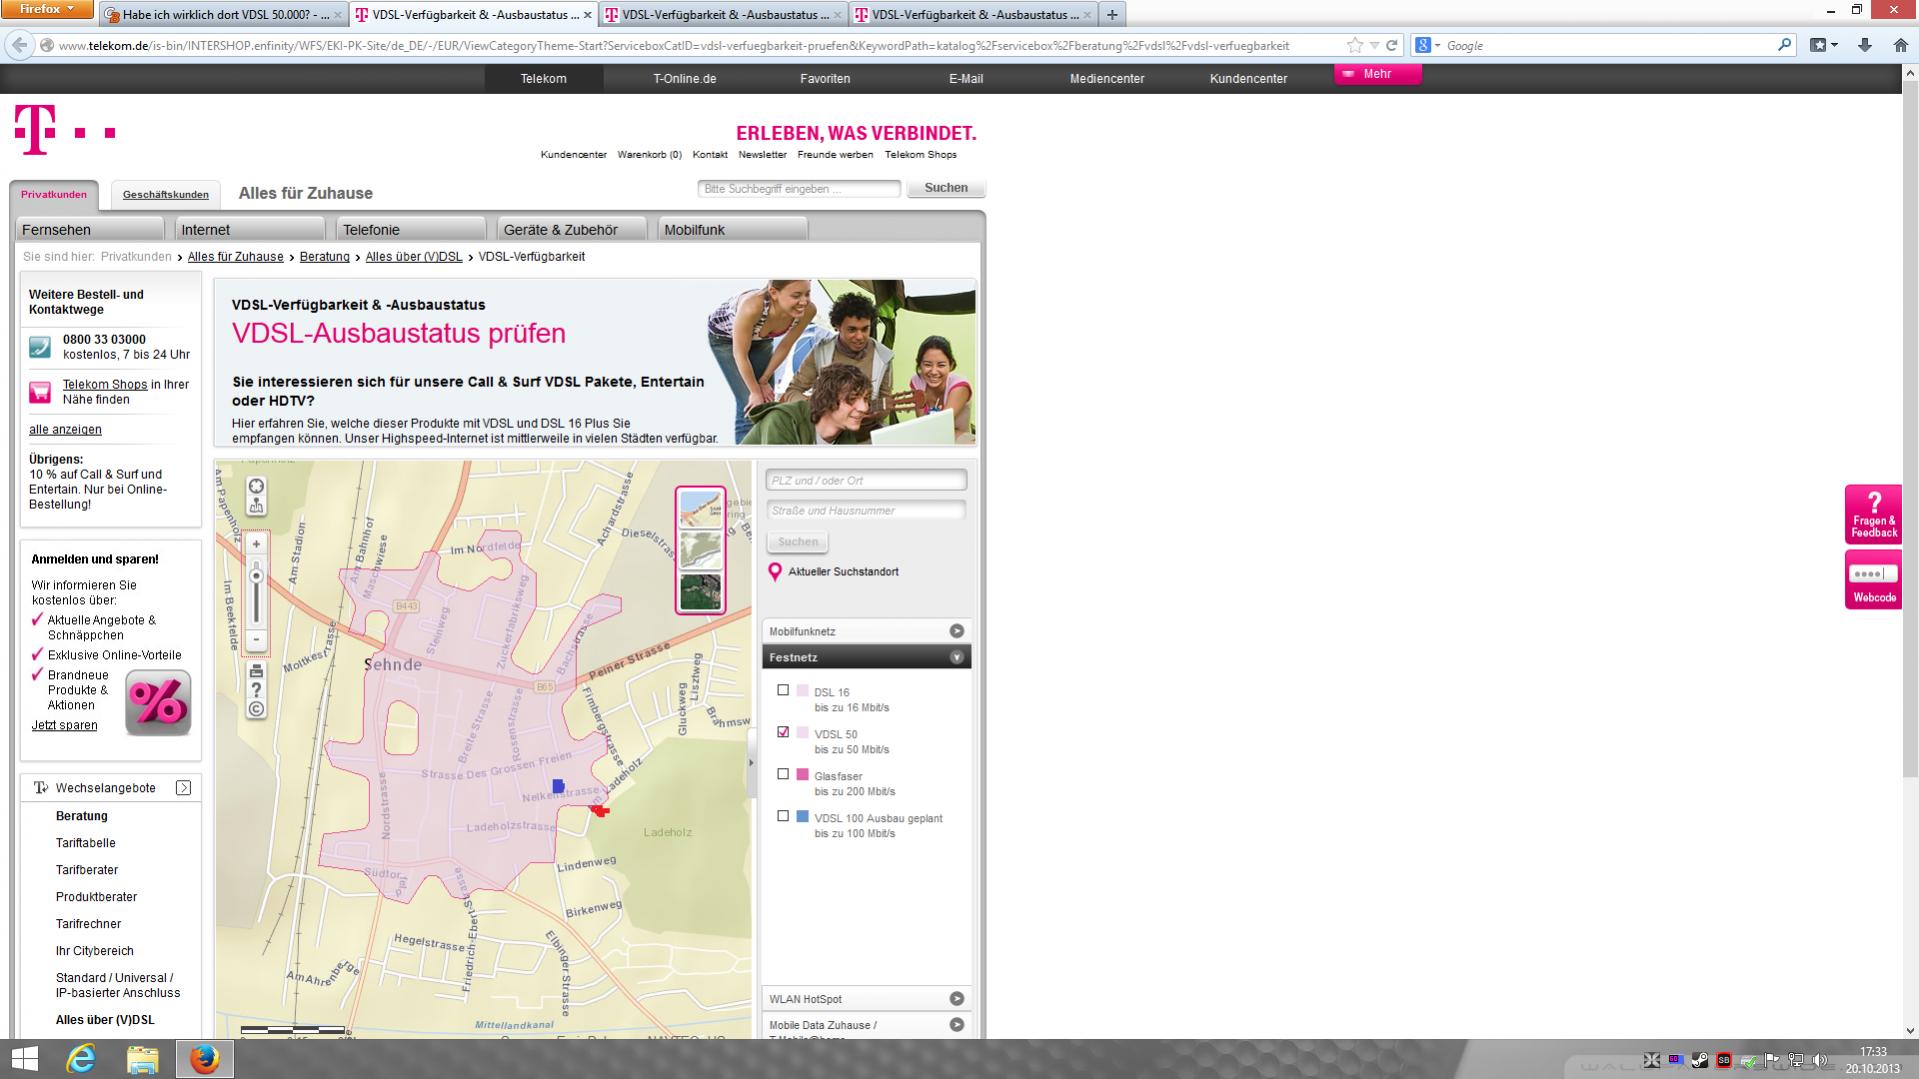Viewport: 1919px width, 1079px height.
Task: Open the Internet menu
Action: point(250,230)
